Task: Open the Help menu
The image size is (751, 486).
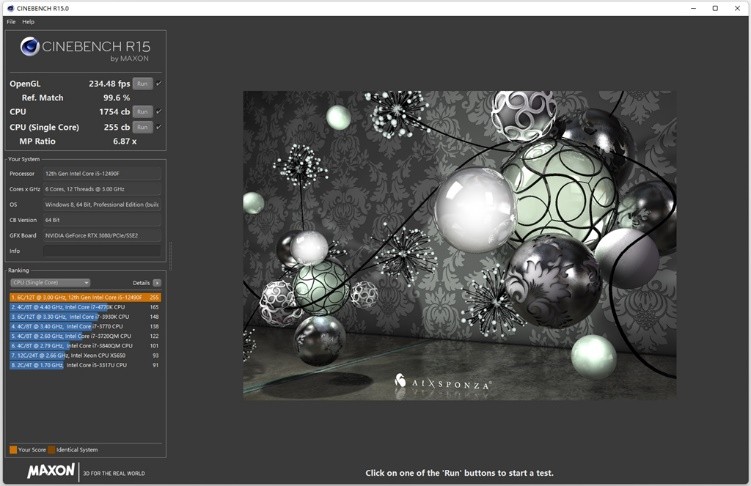Action: [x=28, y=21]
